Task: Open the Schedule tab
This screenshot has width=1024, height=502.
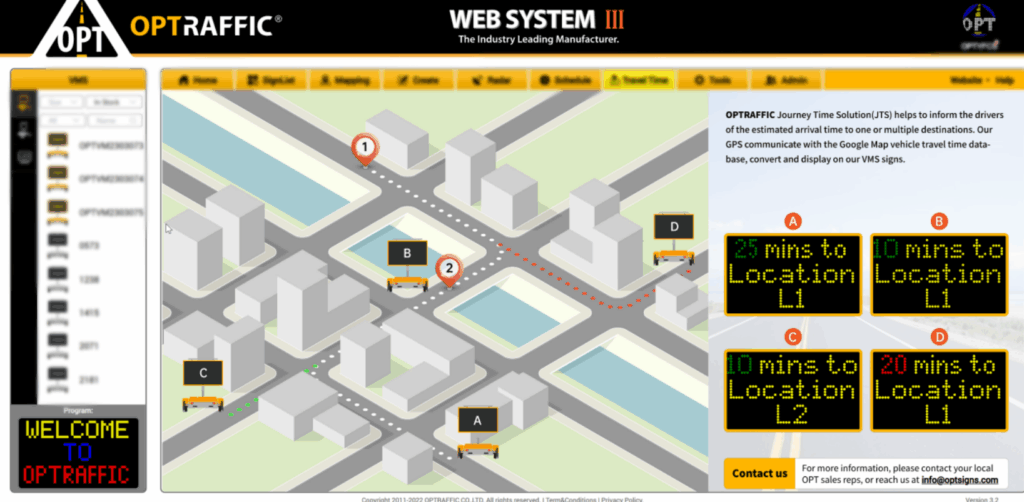Action: (x=566, y=80)
